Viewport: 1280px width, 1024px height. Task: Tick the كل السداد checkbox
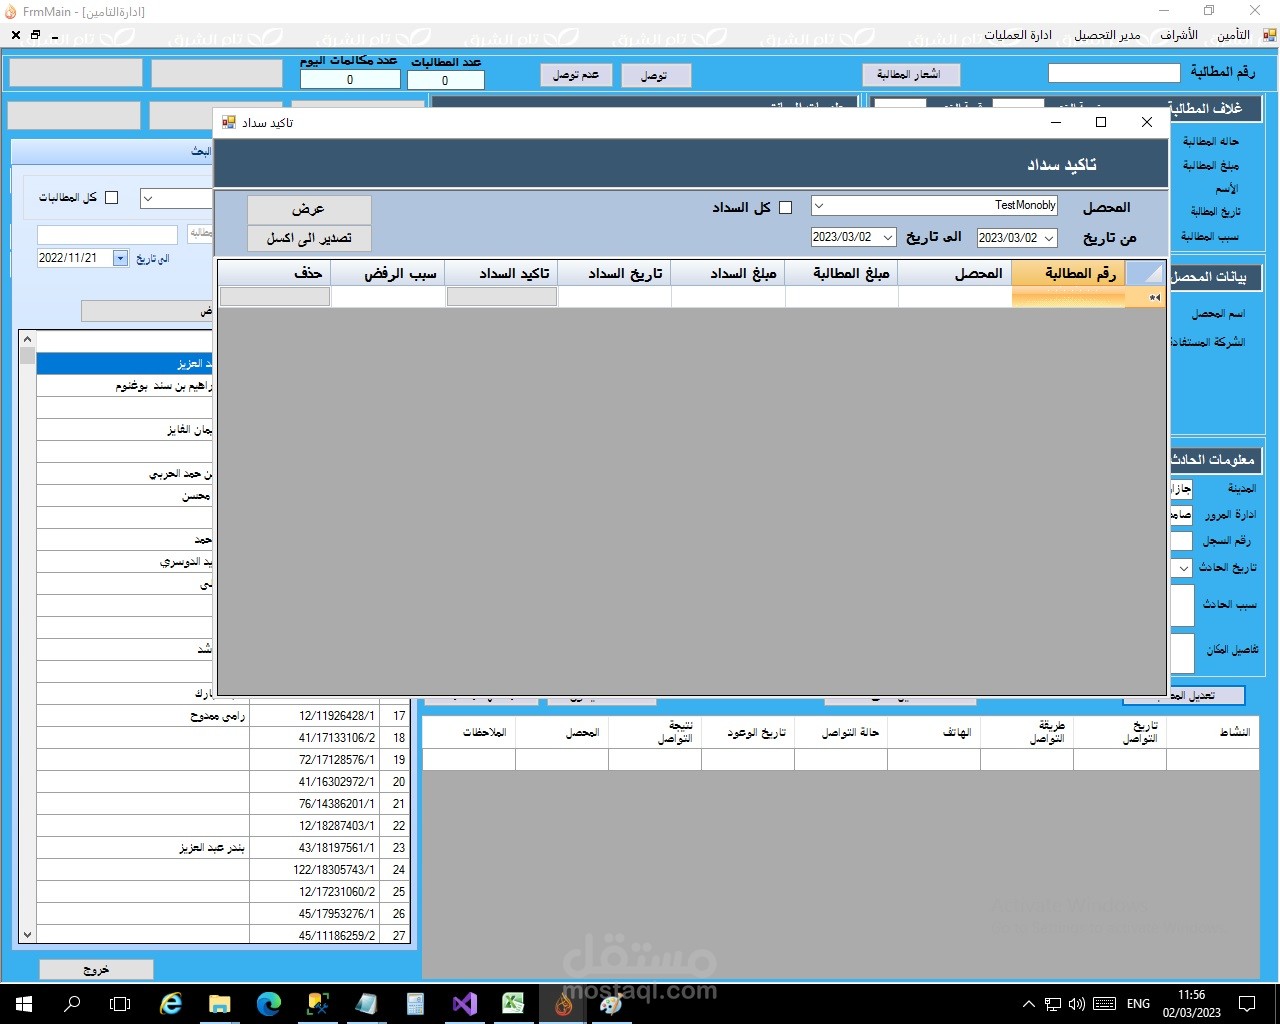click(785, 208)
